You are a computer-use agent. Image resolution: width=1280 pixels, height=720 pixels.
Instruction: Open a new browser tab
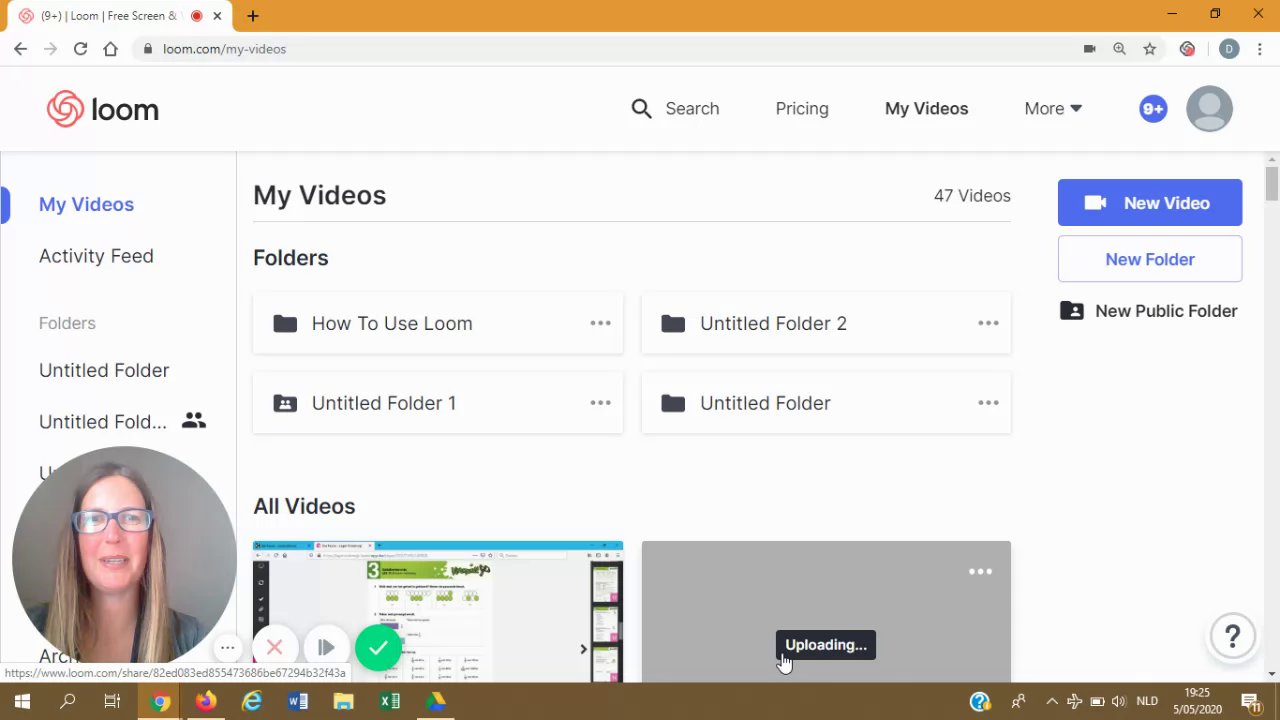click(253, 16)
